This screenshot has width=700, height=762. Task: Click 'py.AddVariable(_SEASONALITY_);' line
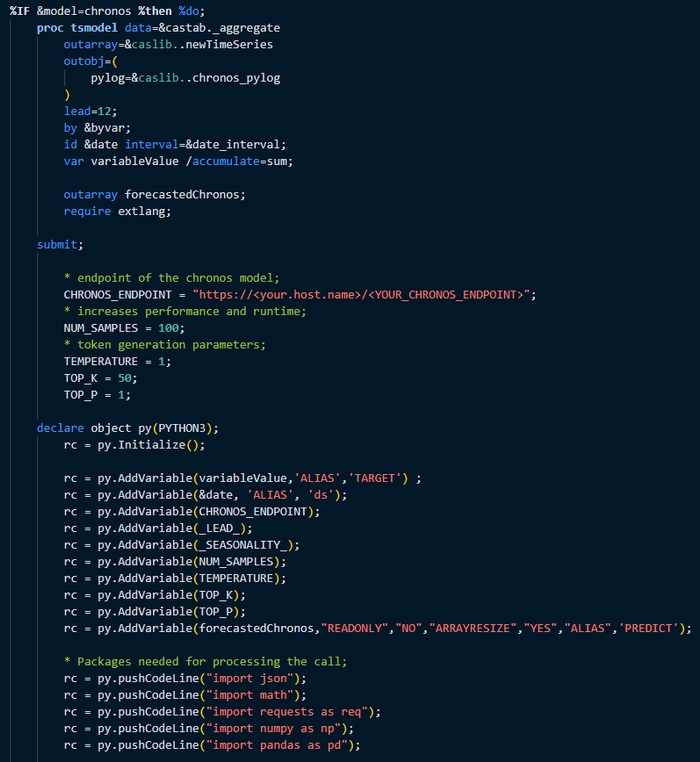(182, 545)
